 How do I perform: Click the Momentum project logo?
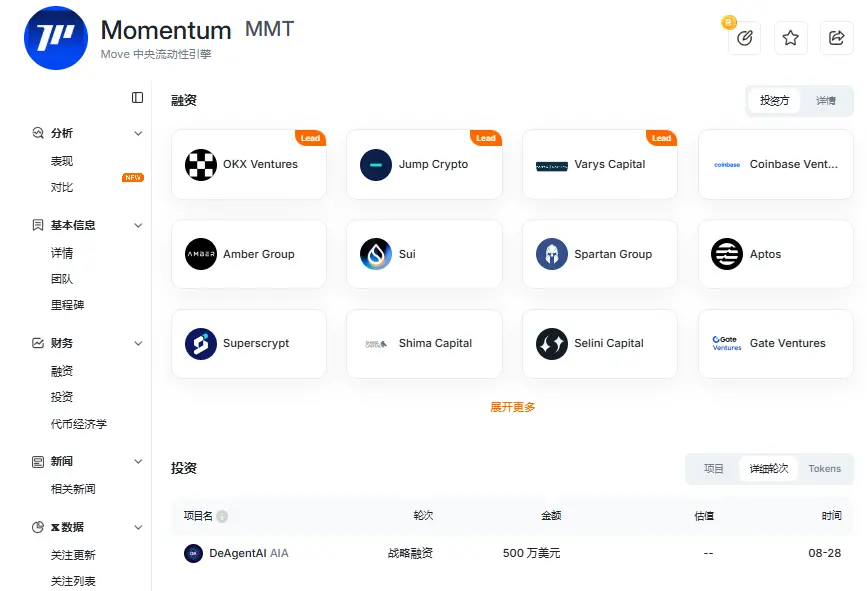pyautogui.click(x=56, y=38)
